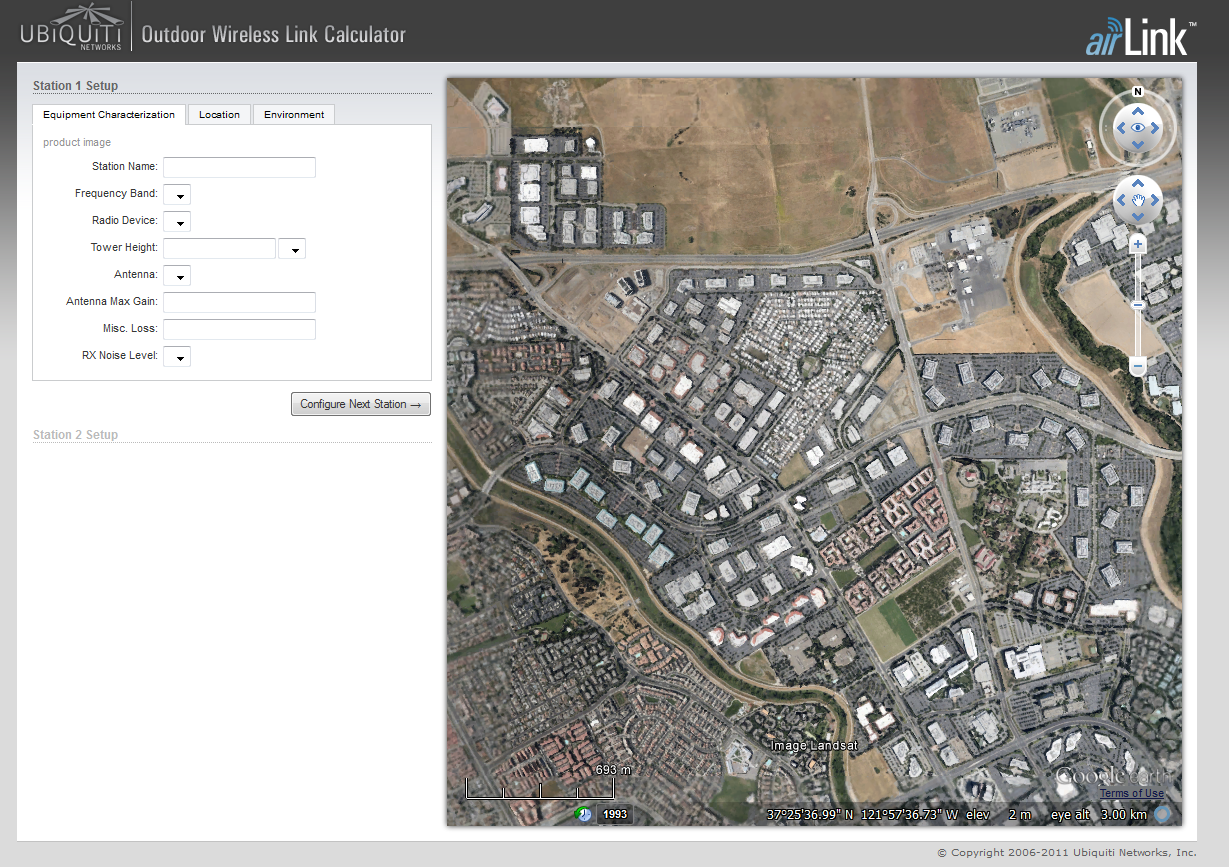Click the 1993 imagery year label
The image size is (1229, 867).
tap(615, 814)
